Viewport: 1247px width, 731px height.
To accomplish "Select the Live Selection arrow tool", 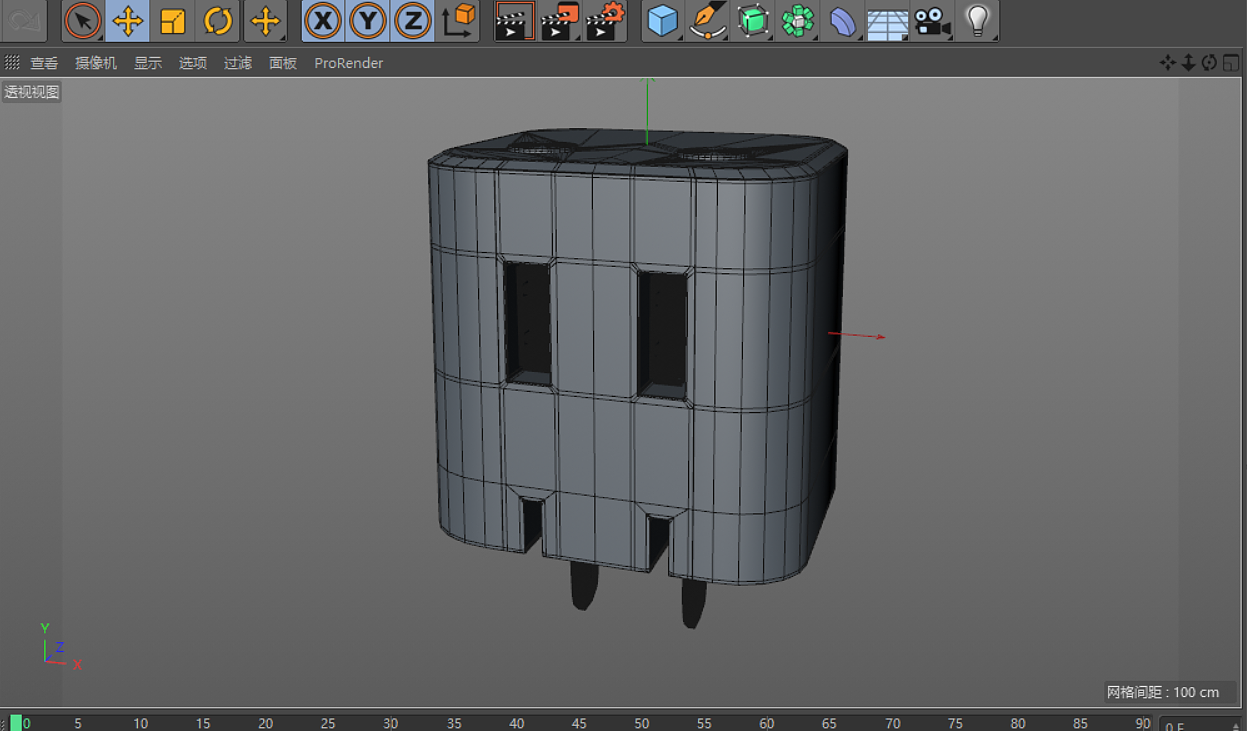I will pyautogui.click(x=83, y=20).
